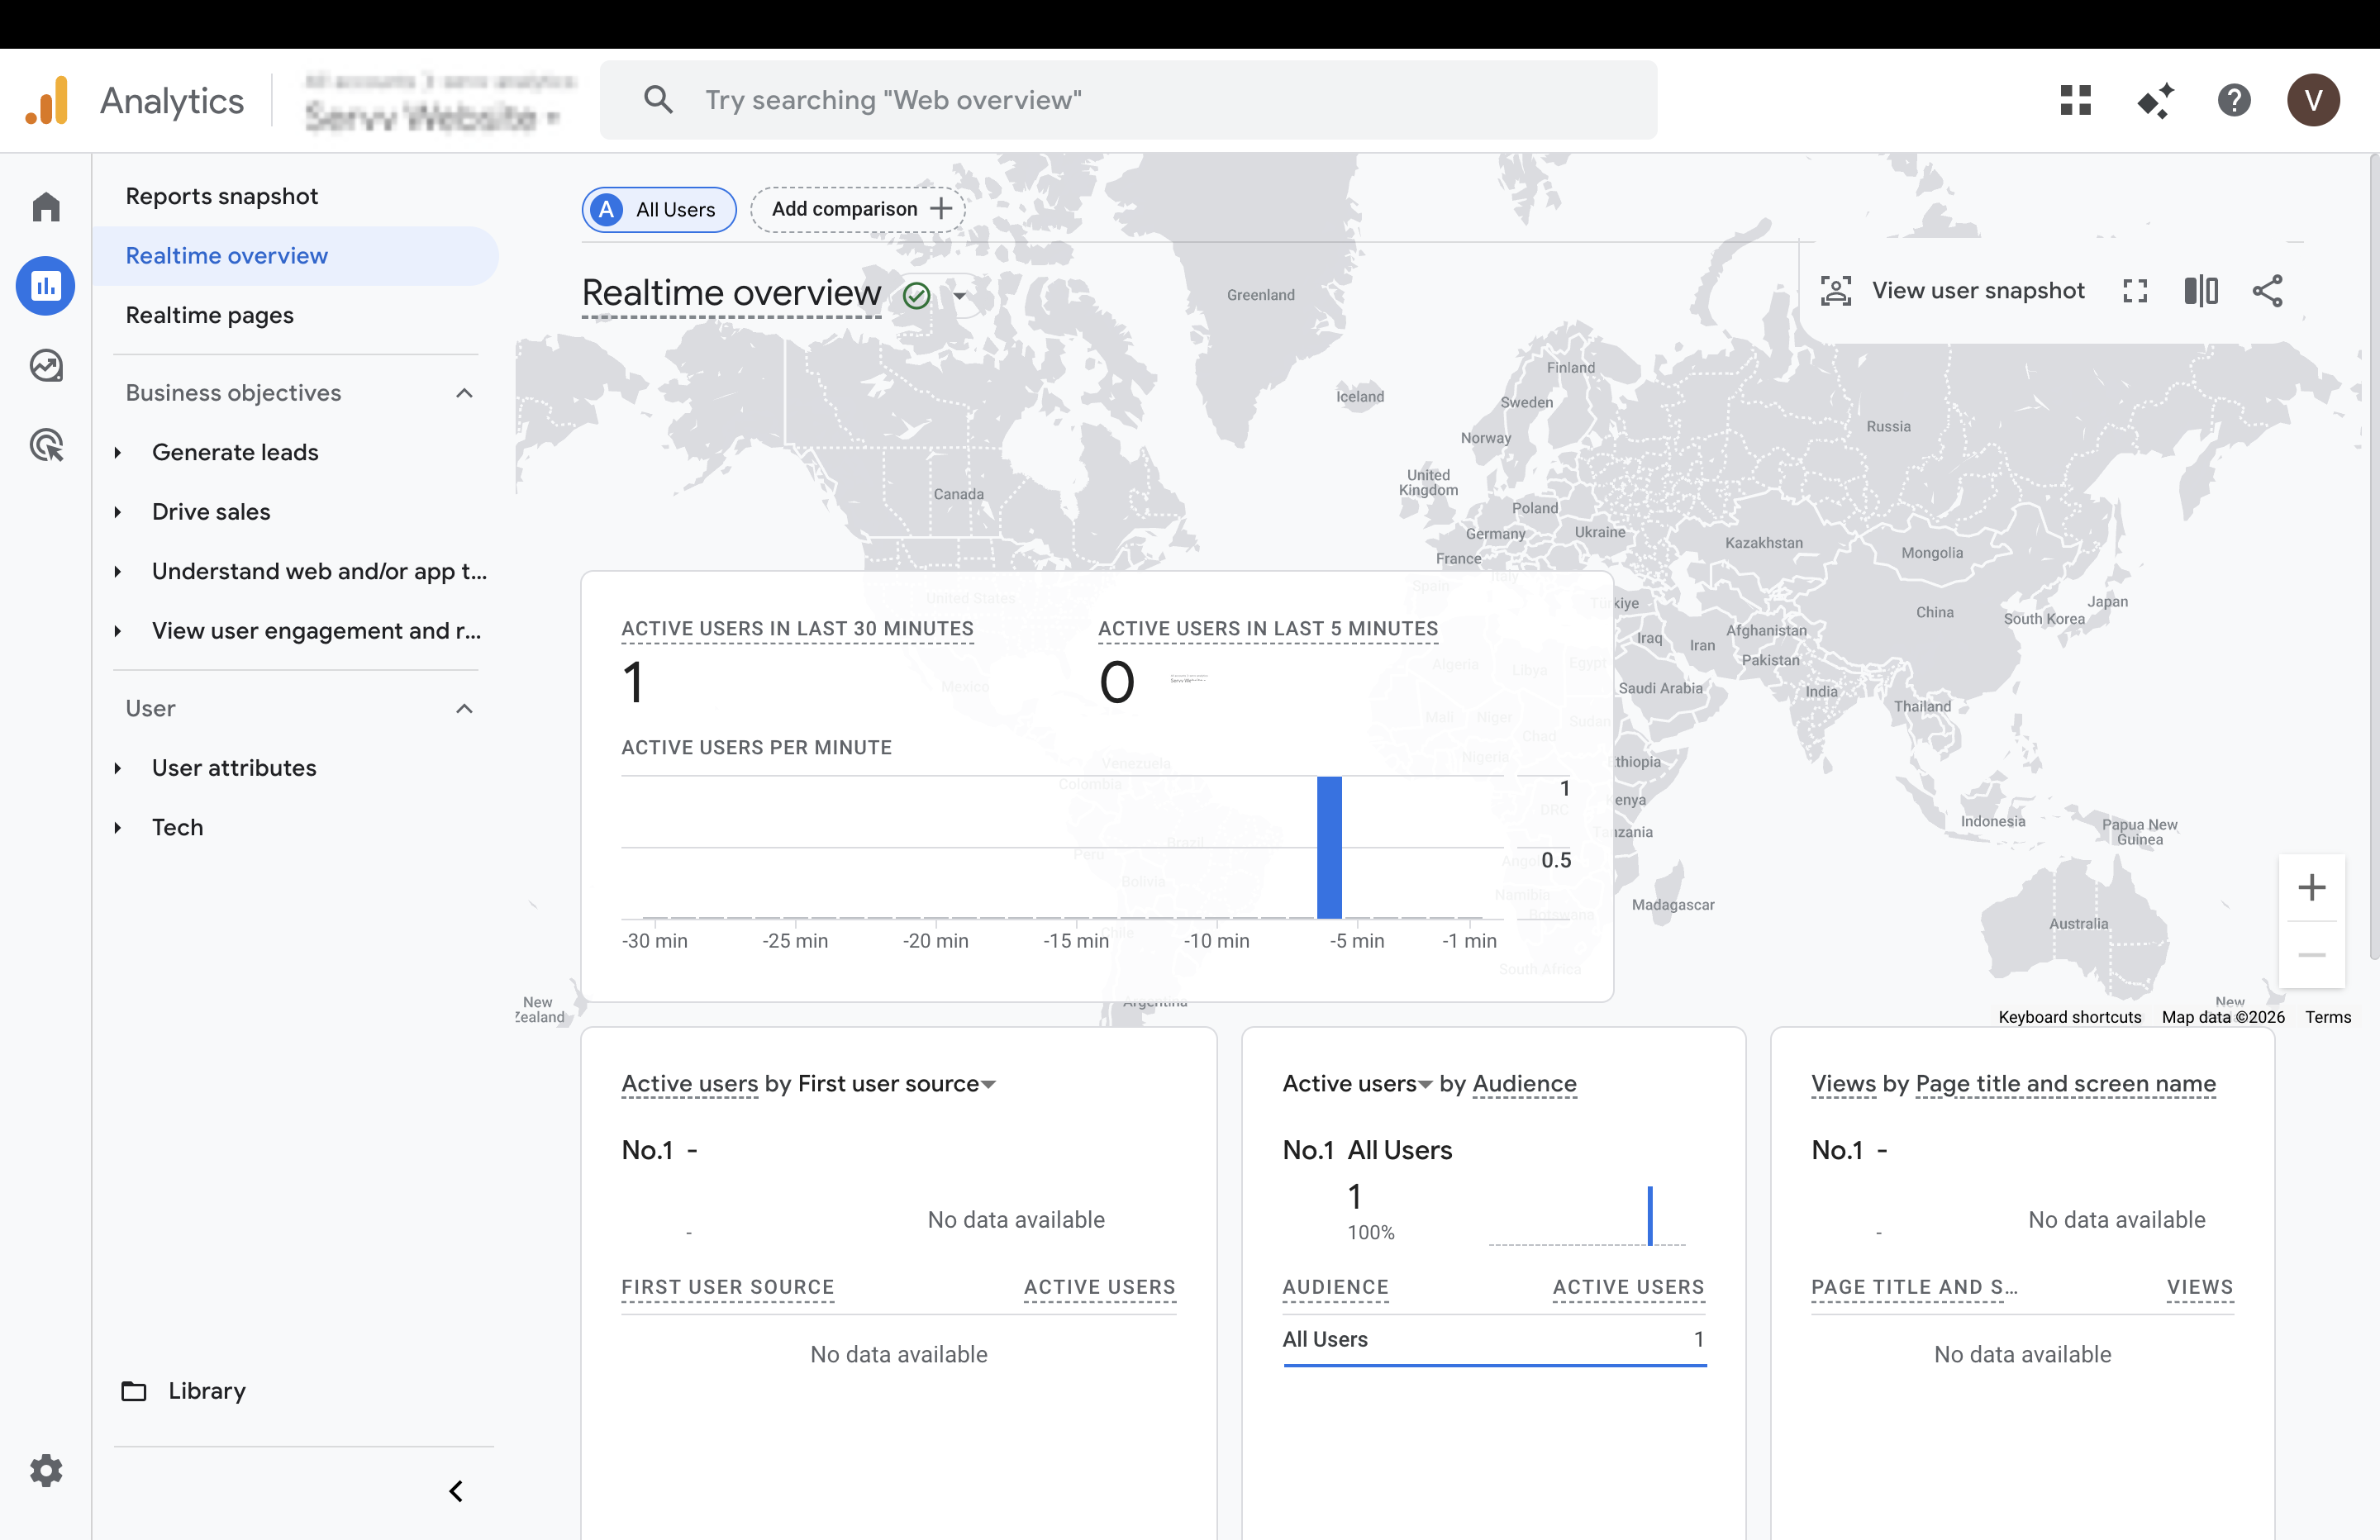
Task: Click the AUDIENCE column header
Action: [1335, 1288]
